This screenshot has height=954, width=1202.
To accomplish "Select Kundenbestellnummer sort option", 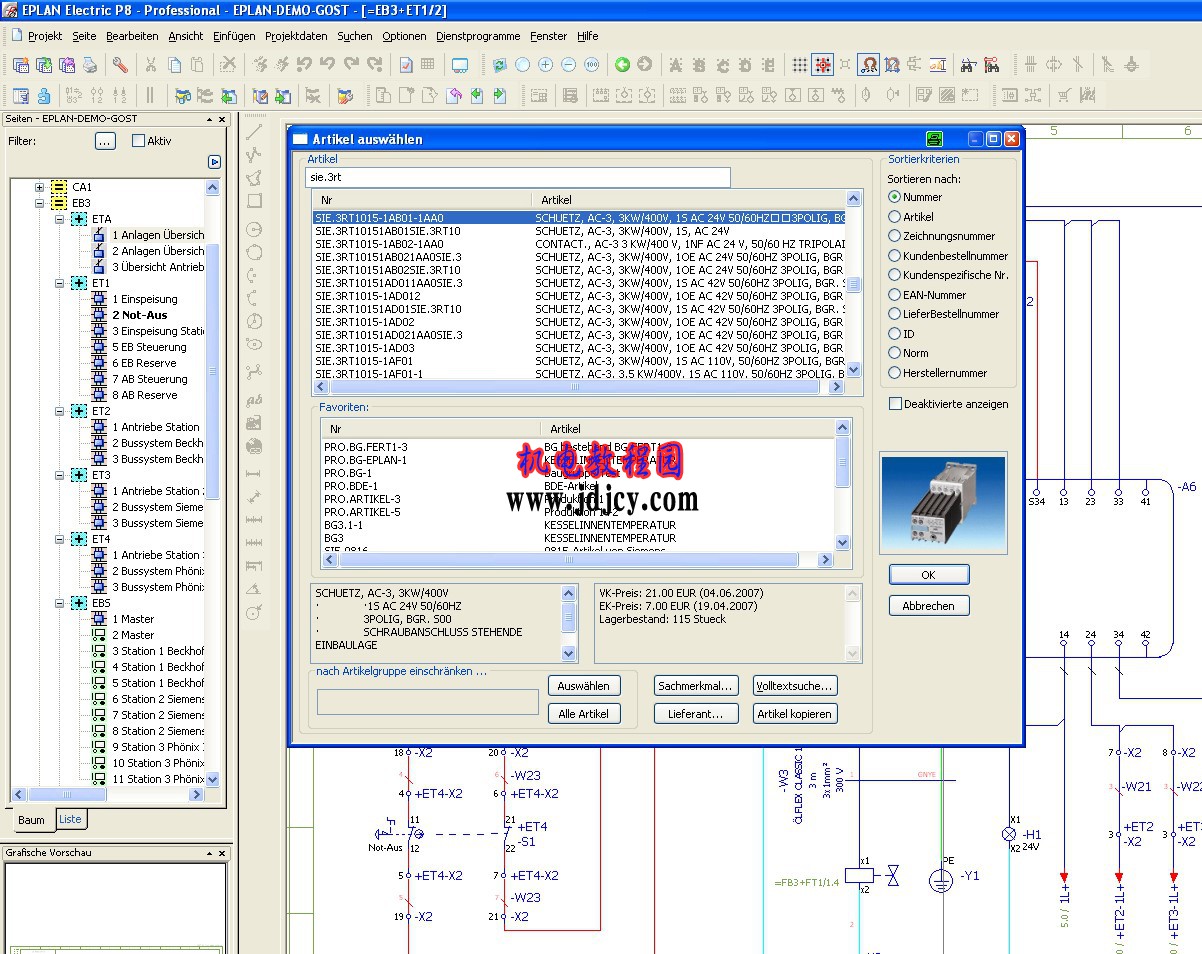I will 895,256.
